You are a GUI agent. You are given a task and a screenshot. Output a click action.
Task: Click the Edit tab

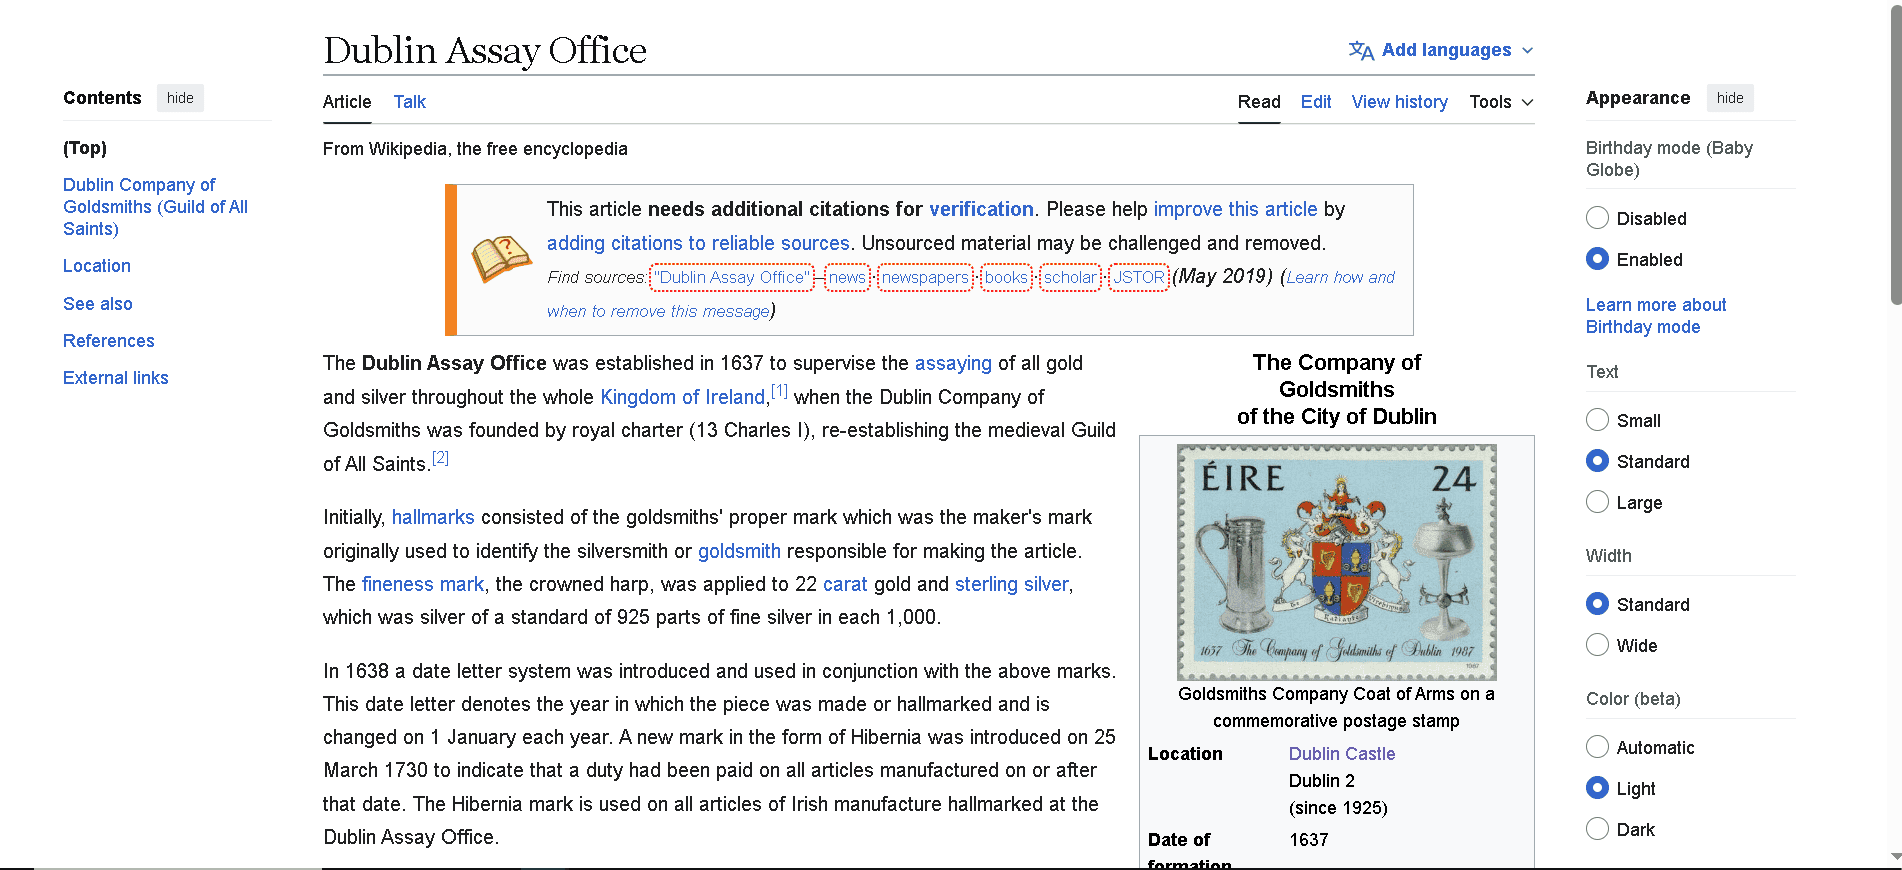[x=1315, y=102]
